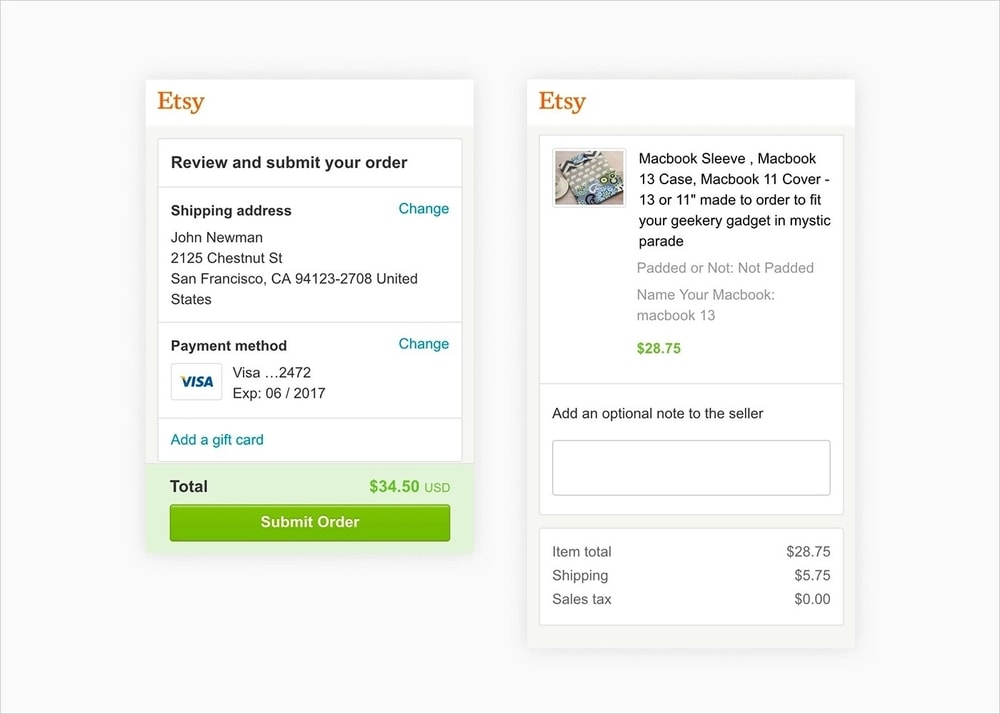Click the Padded or Not option text
This screenshot has width=1000, height=714.
(x=726, y=268)
